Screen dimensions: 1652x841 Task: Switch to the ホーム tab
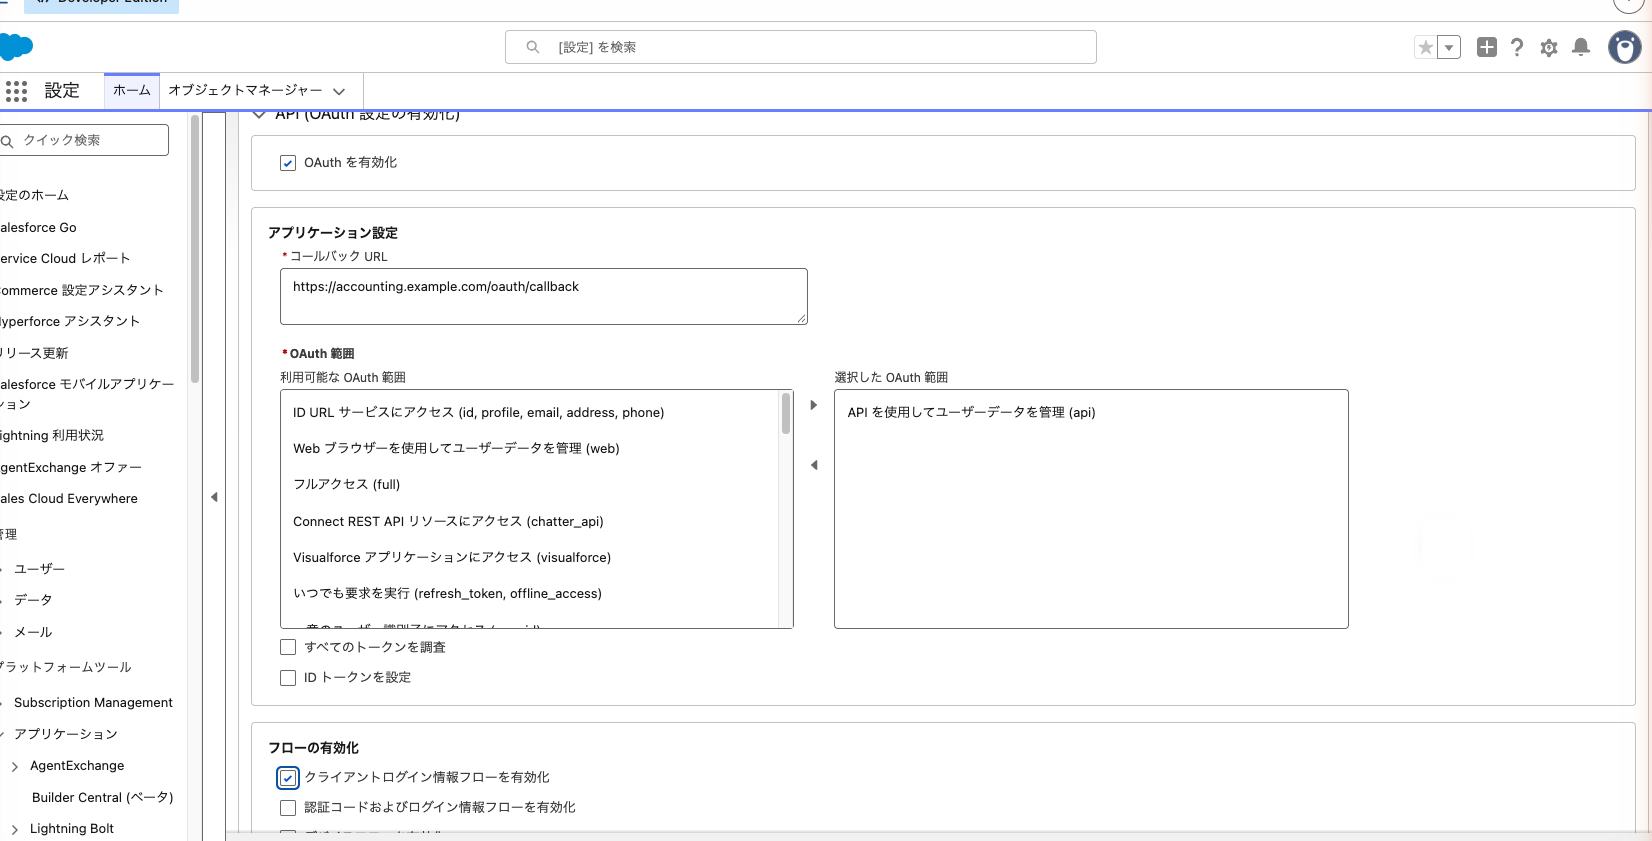pos(132,90)
